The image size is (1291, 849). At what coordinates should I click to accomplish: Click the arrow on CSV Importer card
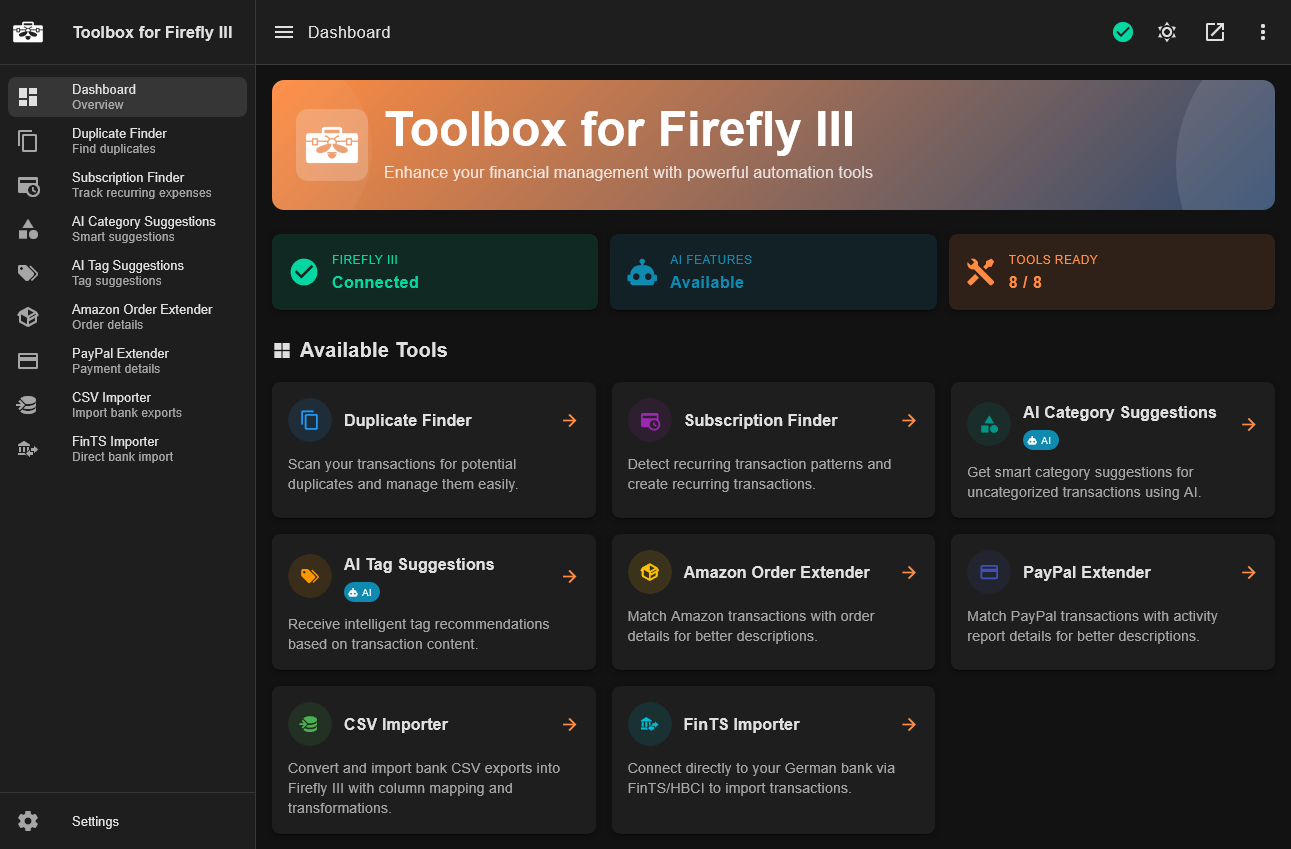570,724
